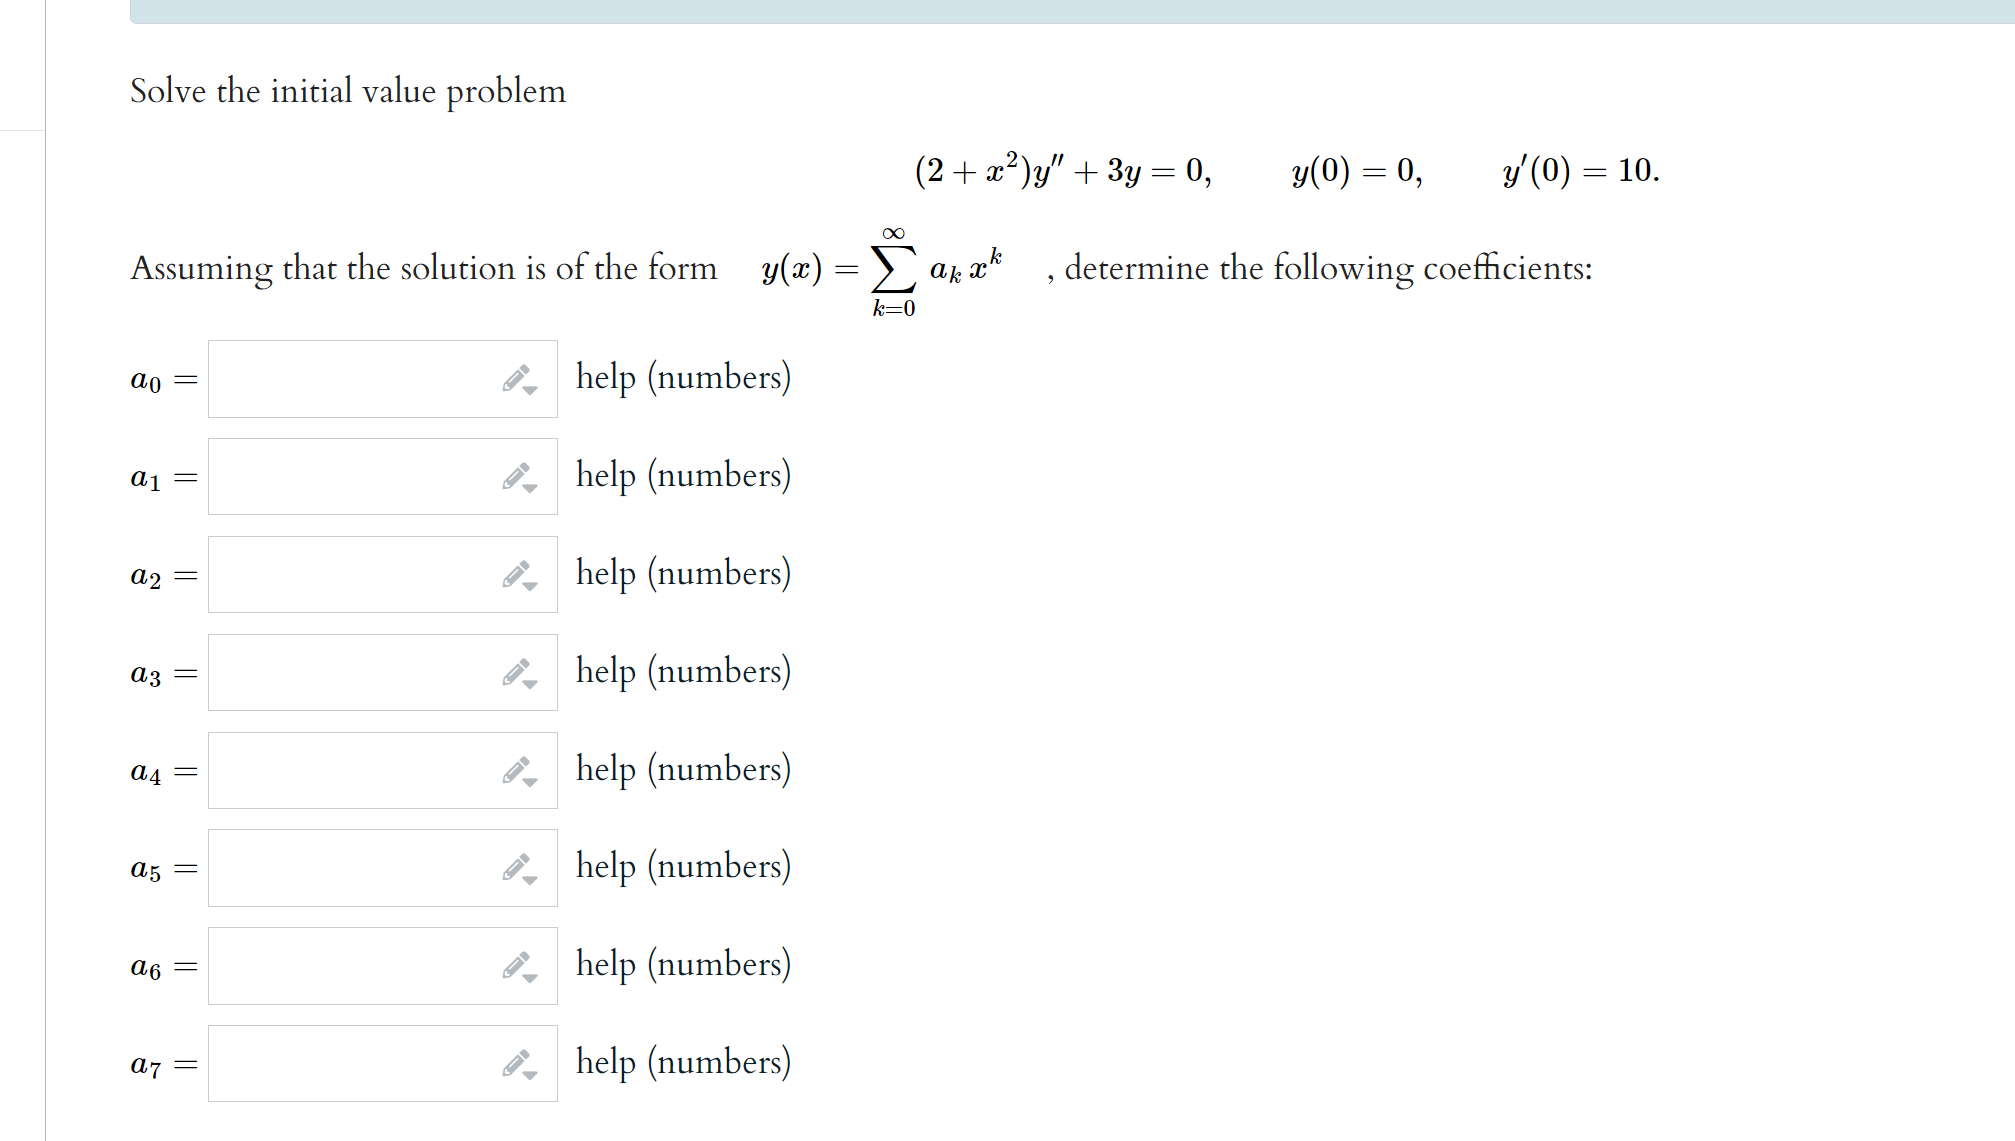The width and height of the screenshot is (2015, 1141).
Task: Open the equation editor icon for a4
Action: (x=517, y=769)
